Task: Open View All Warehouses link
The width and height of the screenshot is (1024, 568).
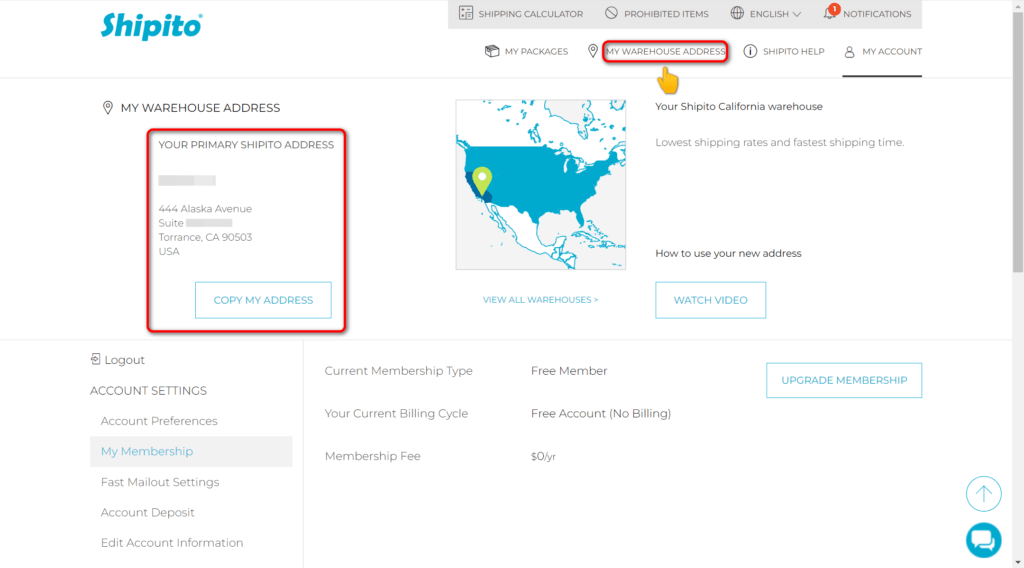Action: click(x=540, y=300)
